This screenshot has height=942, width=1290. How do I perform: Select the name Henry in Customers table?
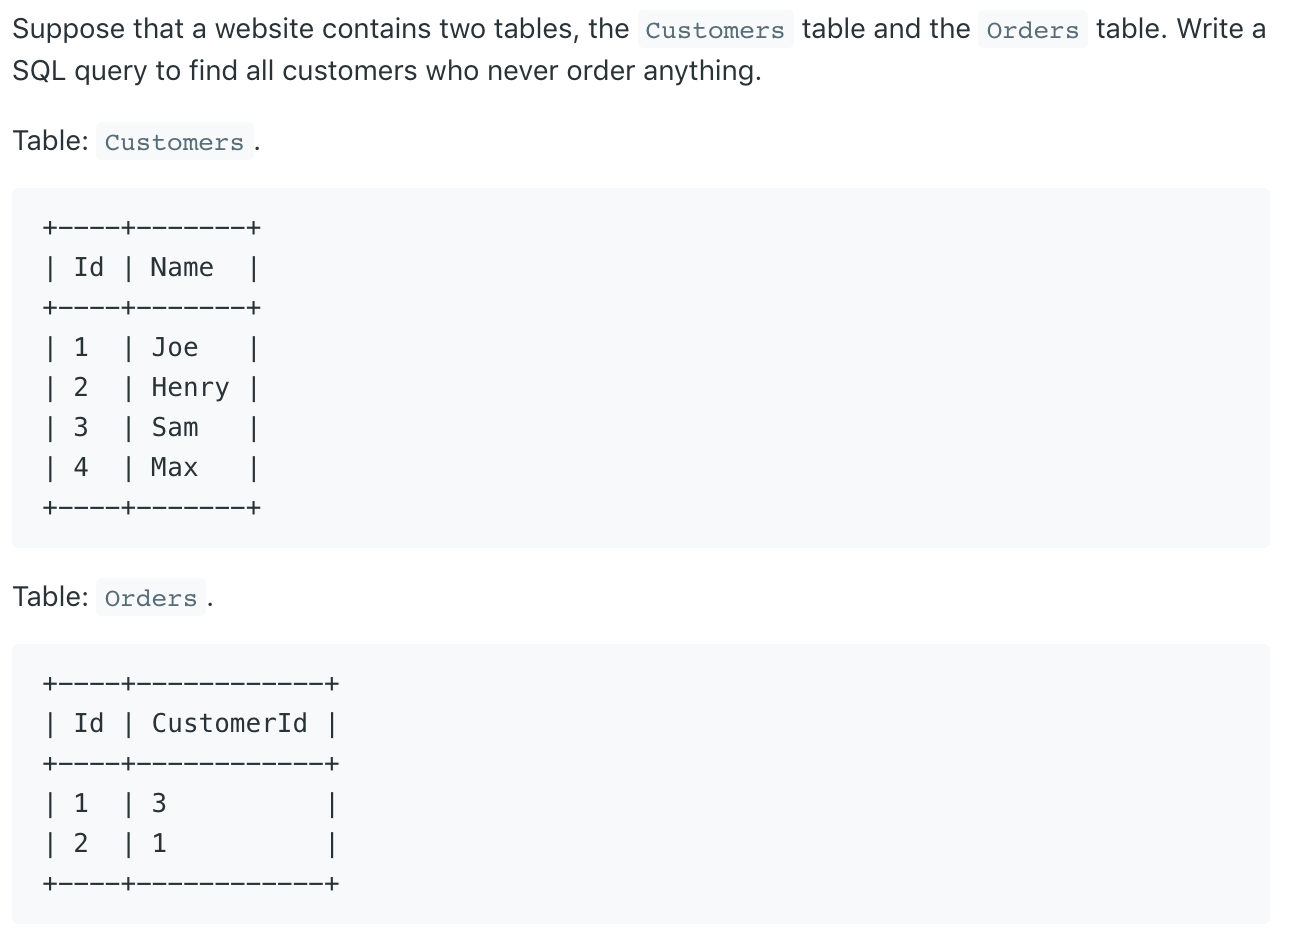point(190,387)
